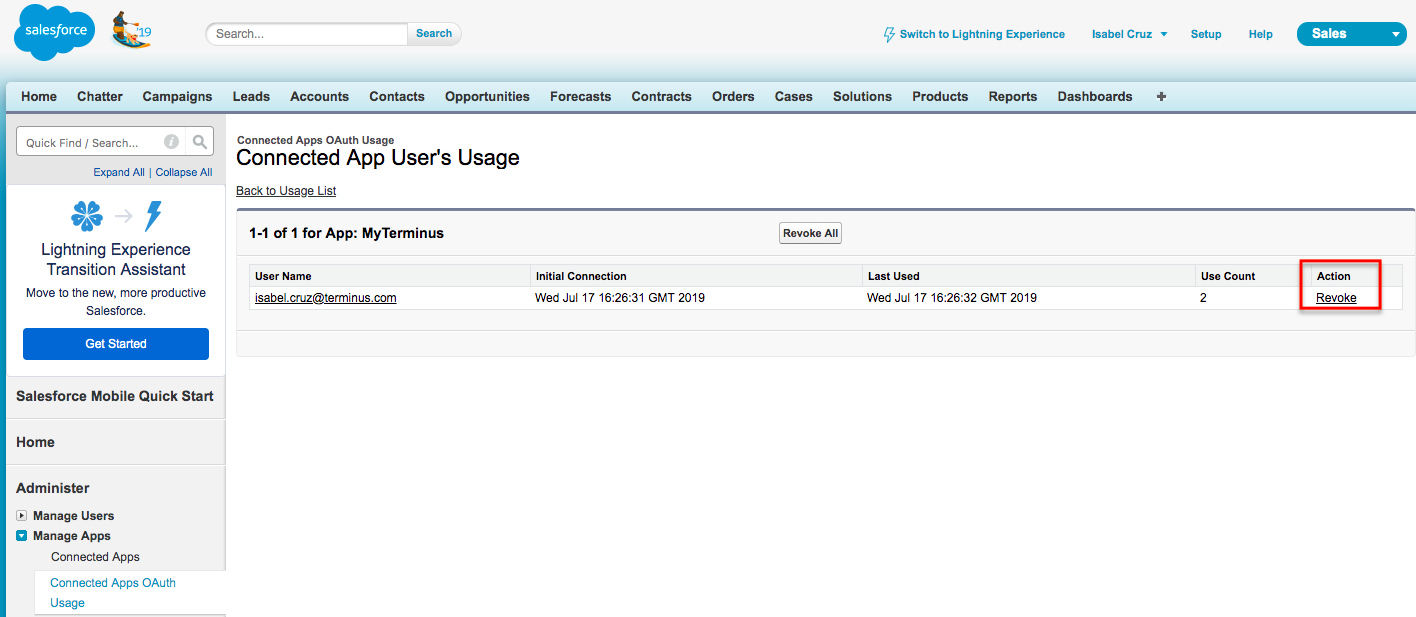This screenshot has width=1416, height=617.
Task: Revoke access for isabel.cruz@terminus.com
Action: coord(1336,298)
